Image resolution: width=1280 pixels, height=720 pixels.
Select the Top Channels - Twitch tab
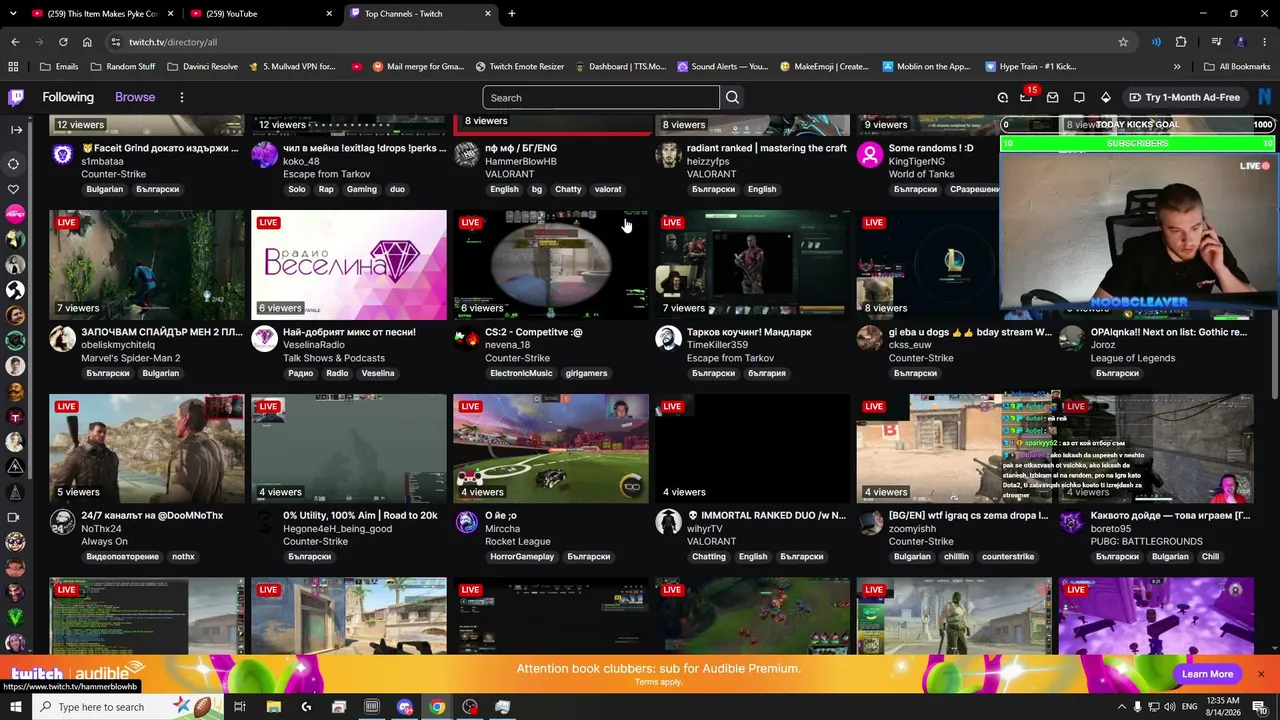(421, 14)
